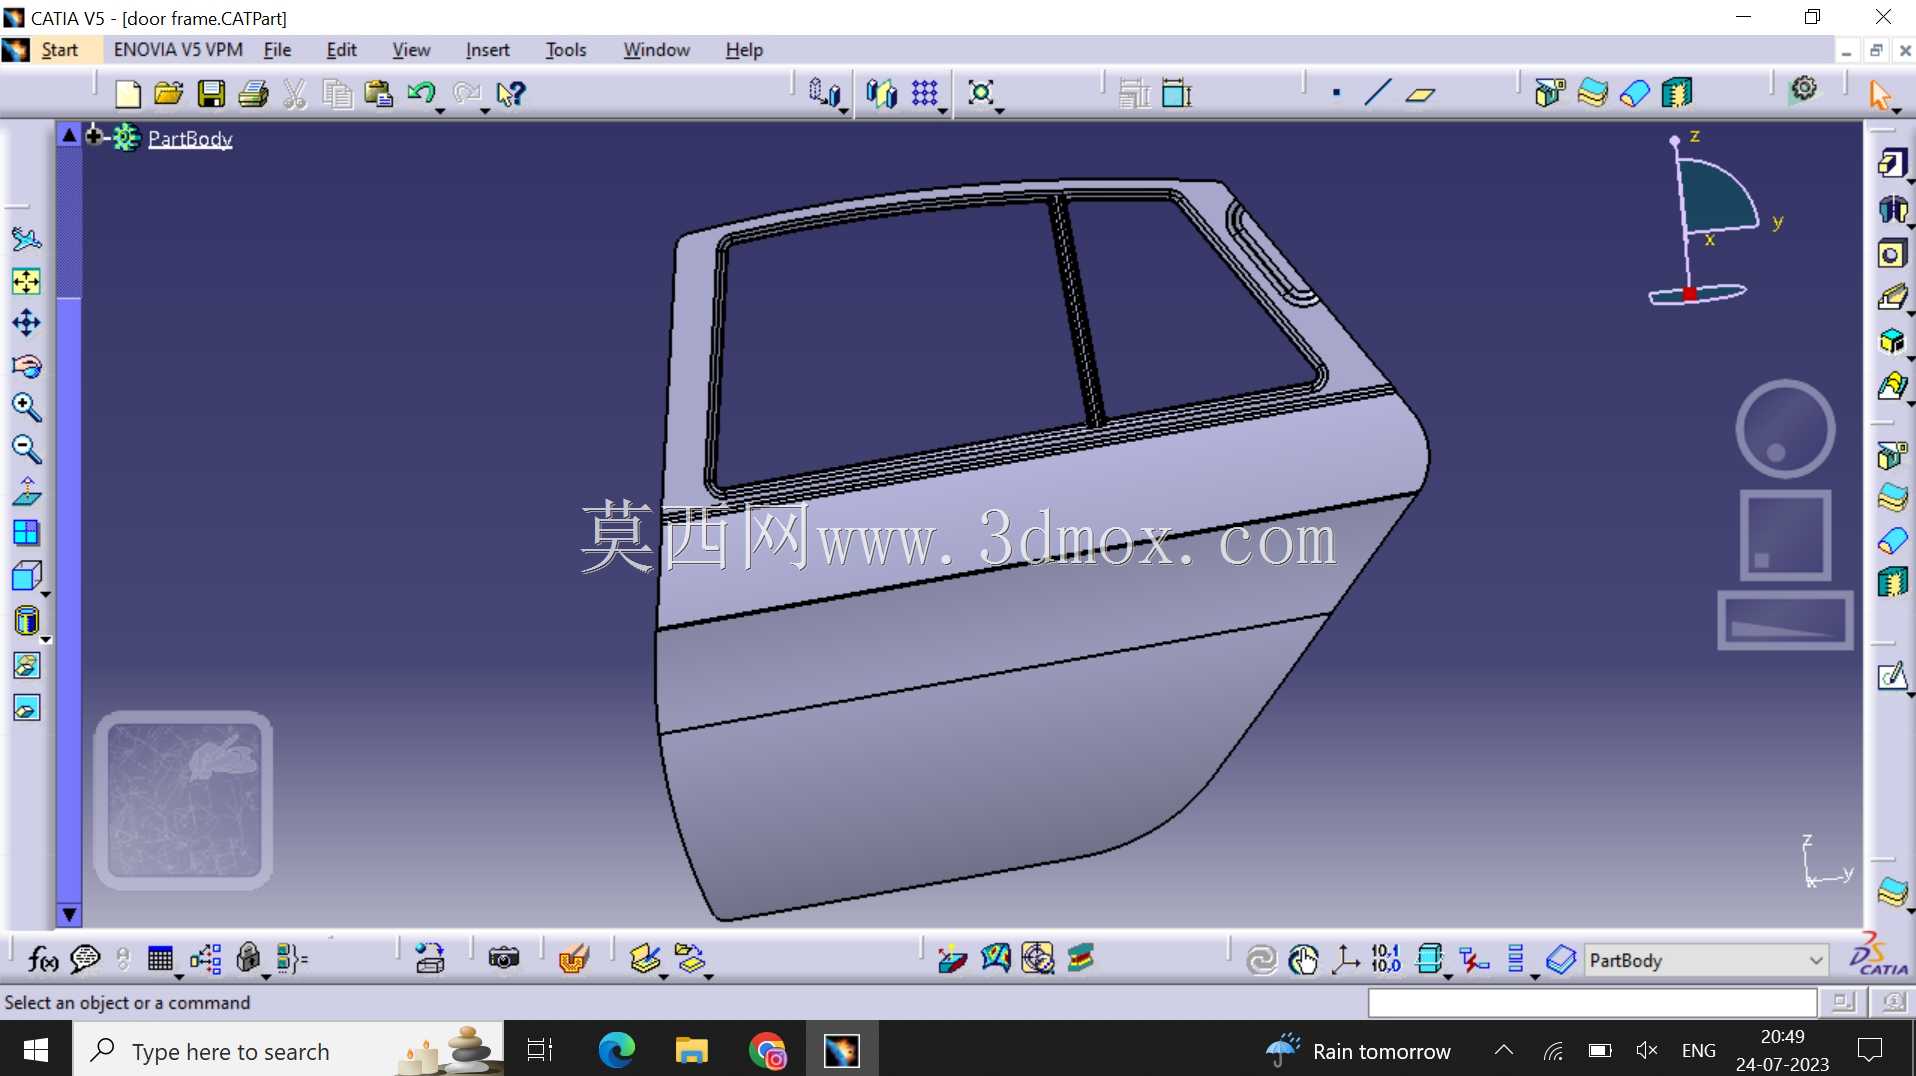Open the shading mode dropdown arrow
The height and width of the screenshot is (1076, 1916).
tap(46, 640)
